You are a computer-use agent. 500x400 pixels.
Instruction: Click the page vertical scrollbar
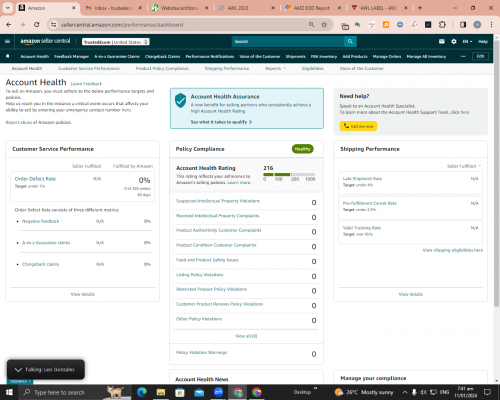point(497,173)
